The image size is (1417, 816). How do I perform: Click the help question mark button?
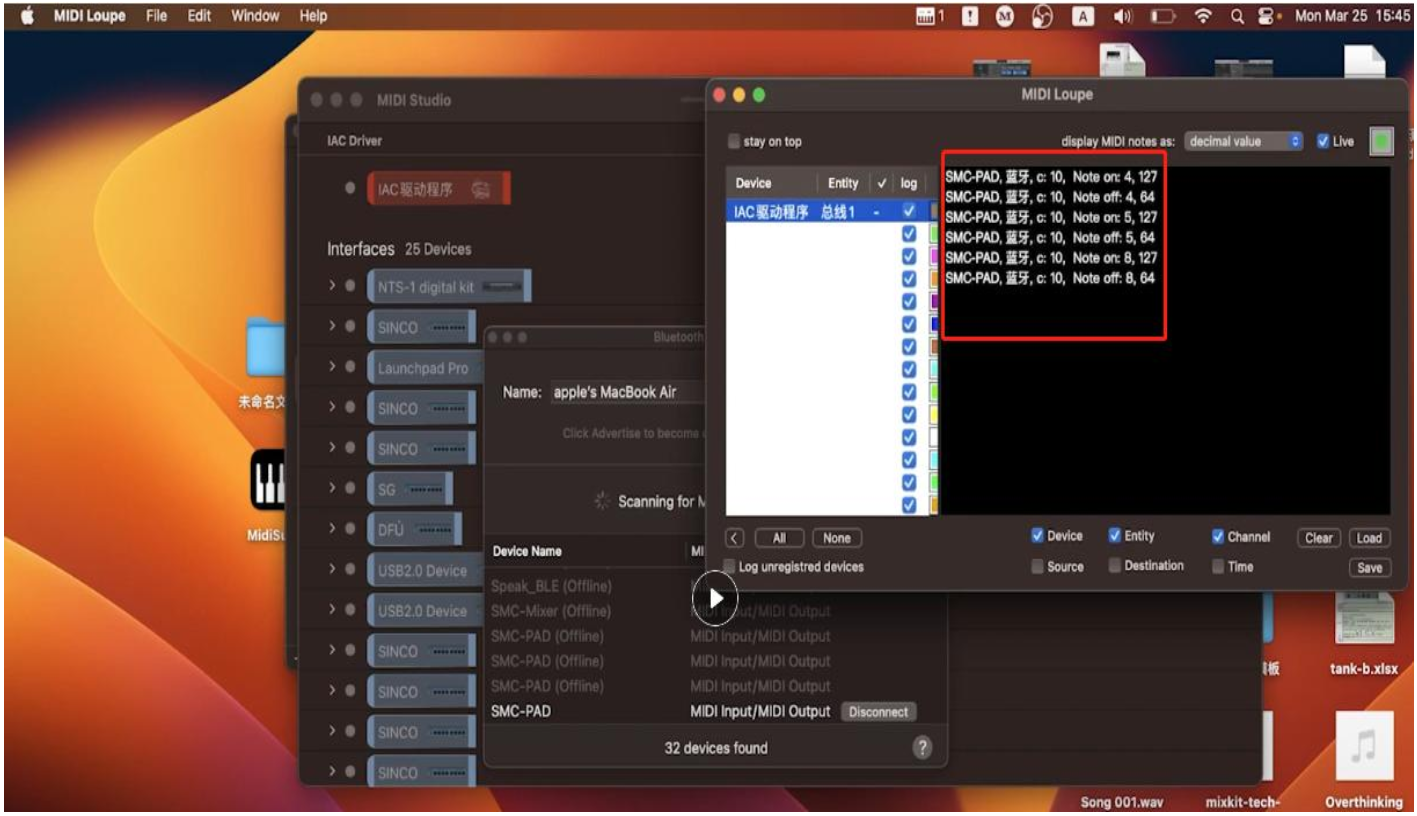click(x=922, y=747)
